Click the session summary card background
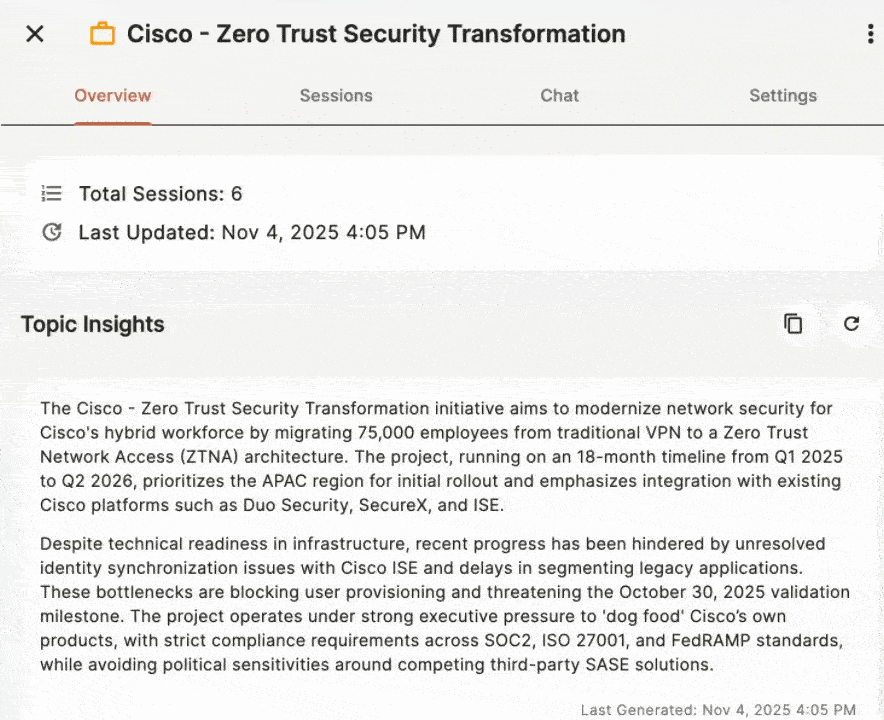 coord(650,212)
